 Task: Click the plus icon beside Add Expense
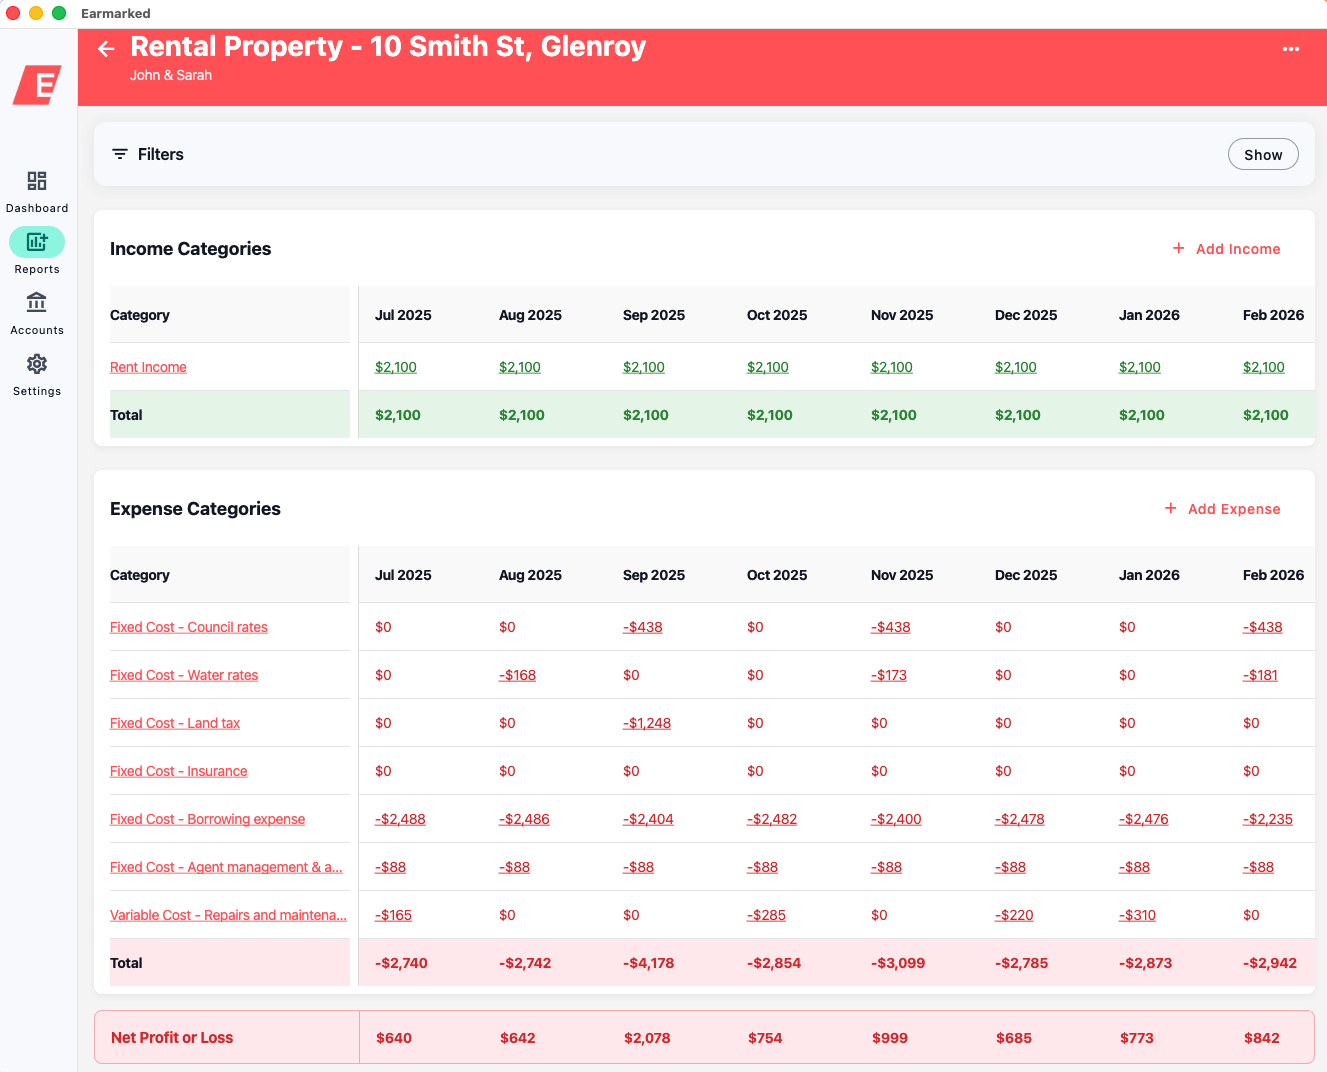coord(1170,508)
